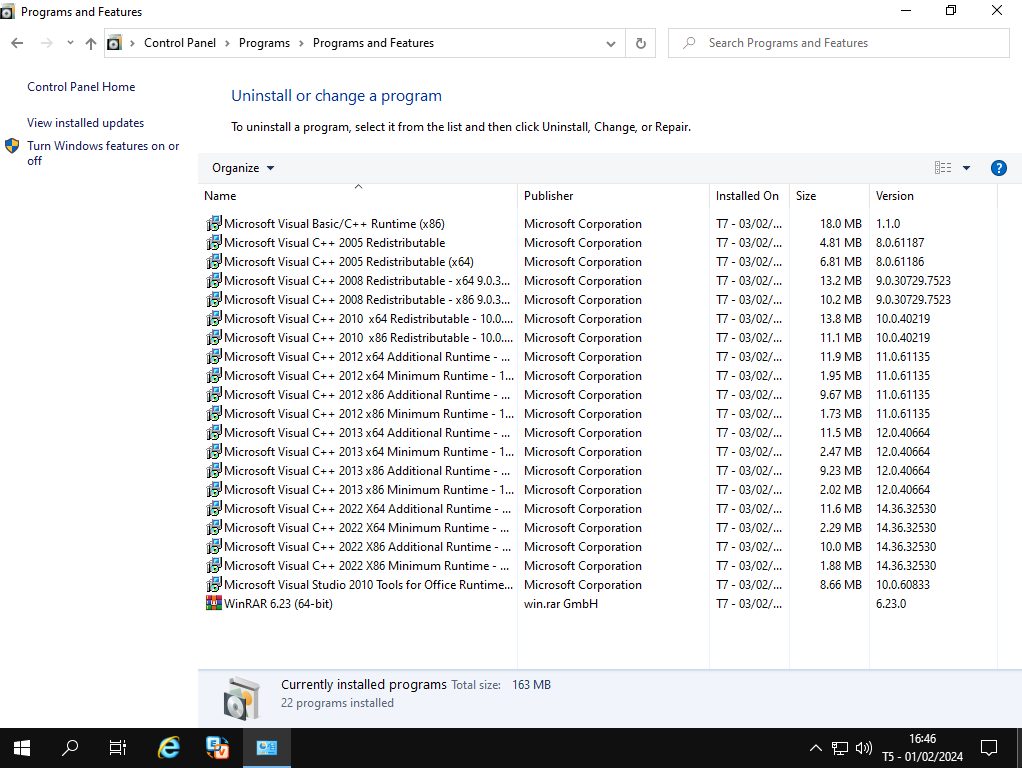Change view using the view icon button

pyautogui.click(x=942, y=168)
